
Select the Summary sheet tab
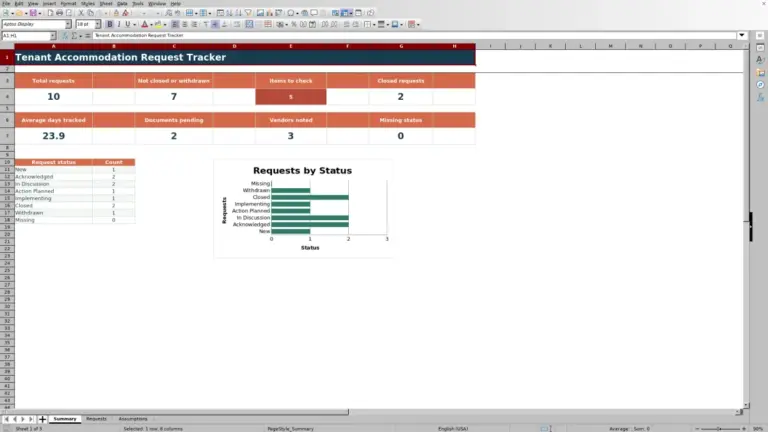pos(65,419)
